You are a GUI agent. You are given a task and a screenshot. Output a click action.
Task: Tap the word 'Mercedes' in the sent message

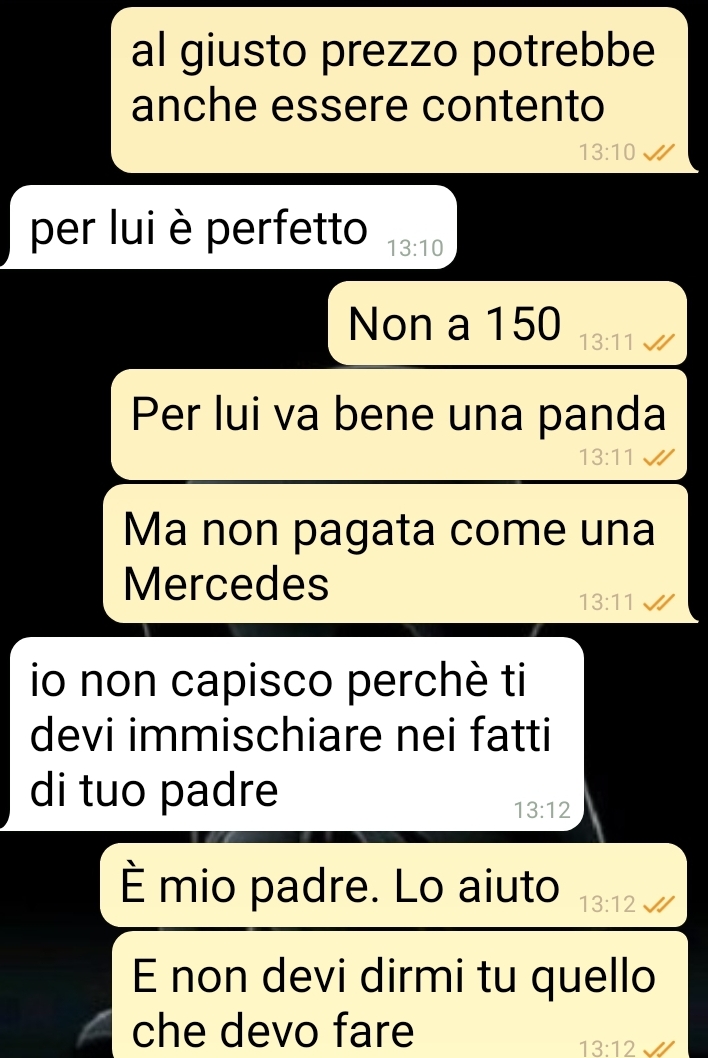tap(226, 584)
